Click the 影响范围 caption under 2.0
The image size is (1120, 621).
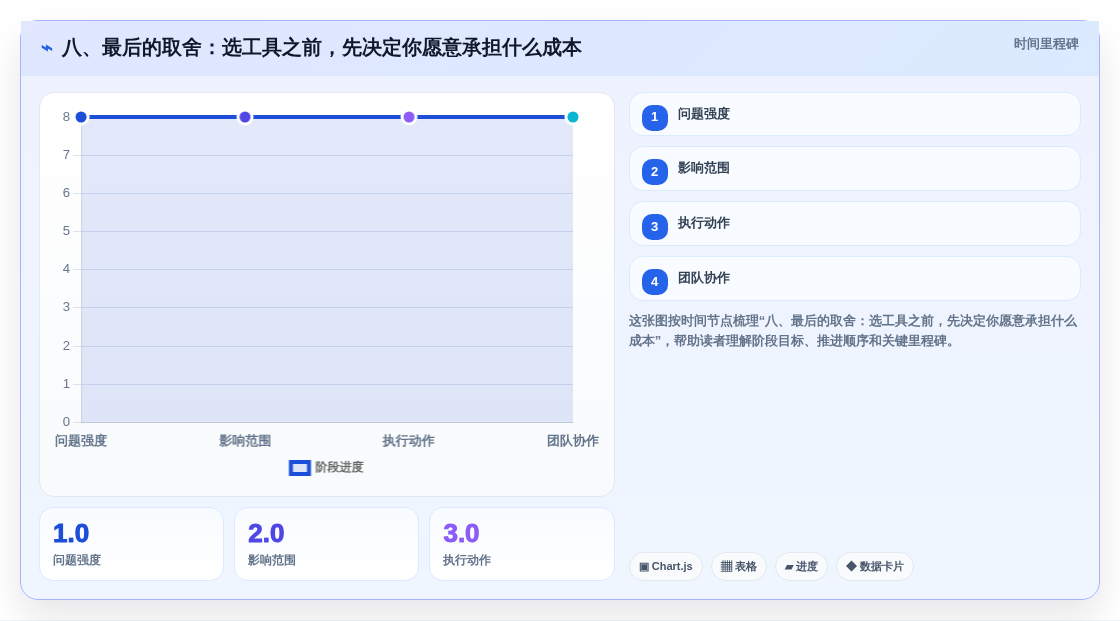click(x=272, y=560)
